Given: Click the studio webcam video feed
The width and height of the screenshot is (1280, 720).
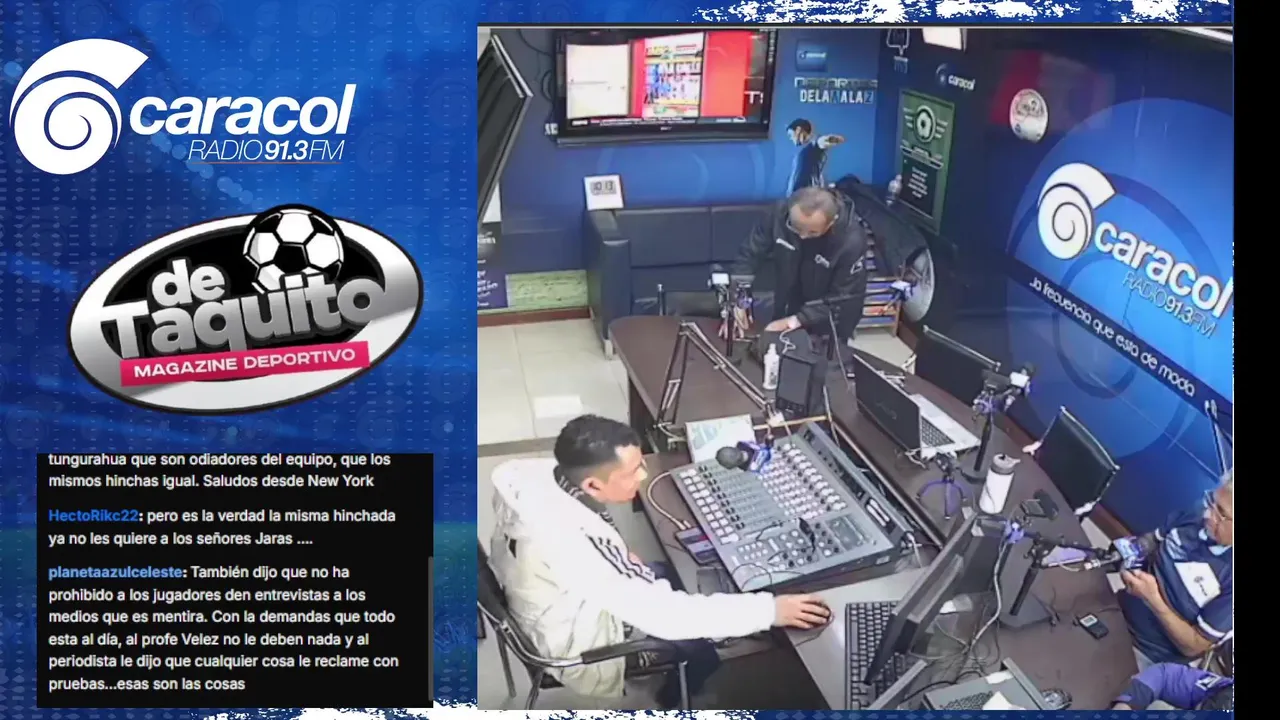Looking at the screenshot, I should pos(855,367).
